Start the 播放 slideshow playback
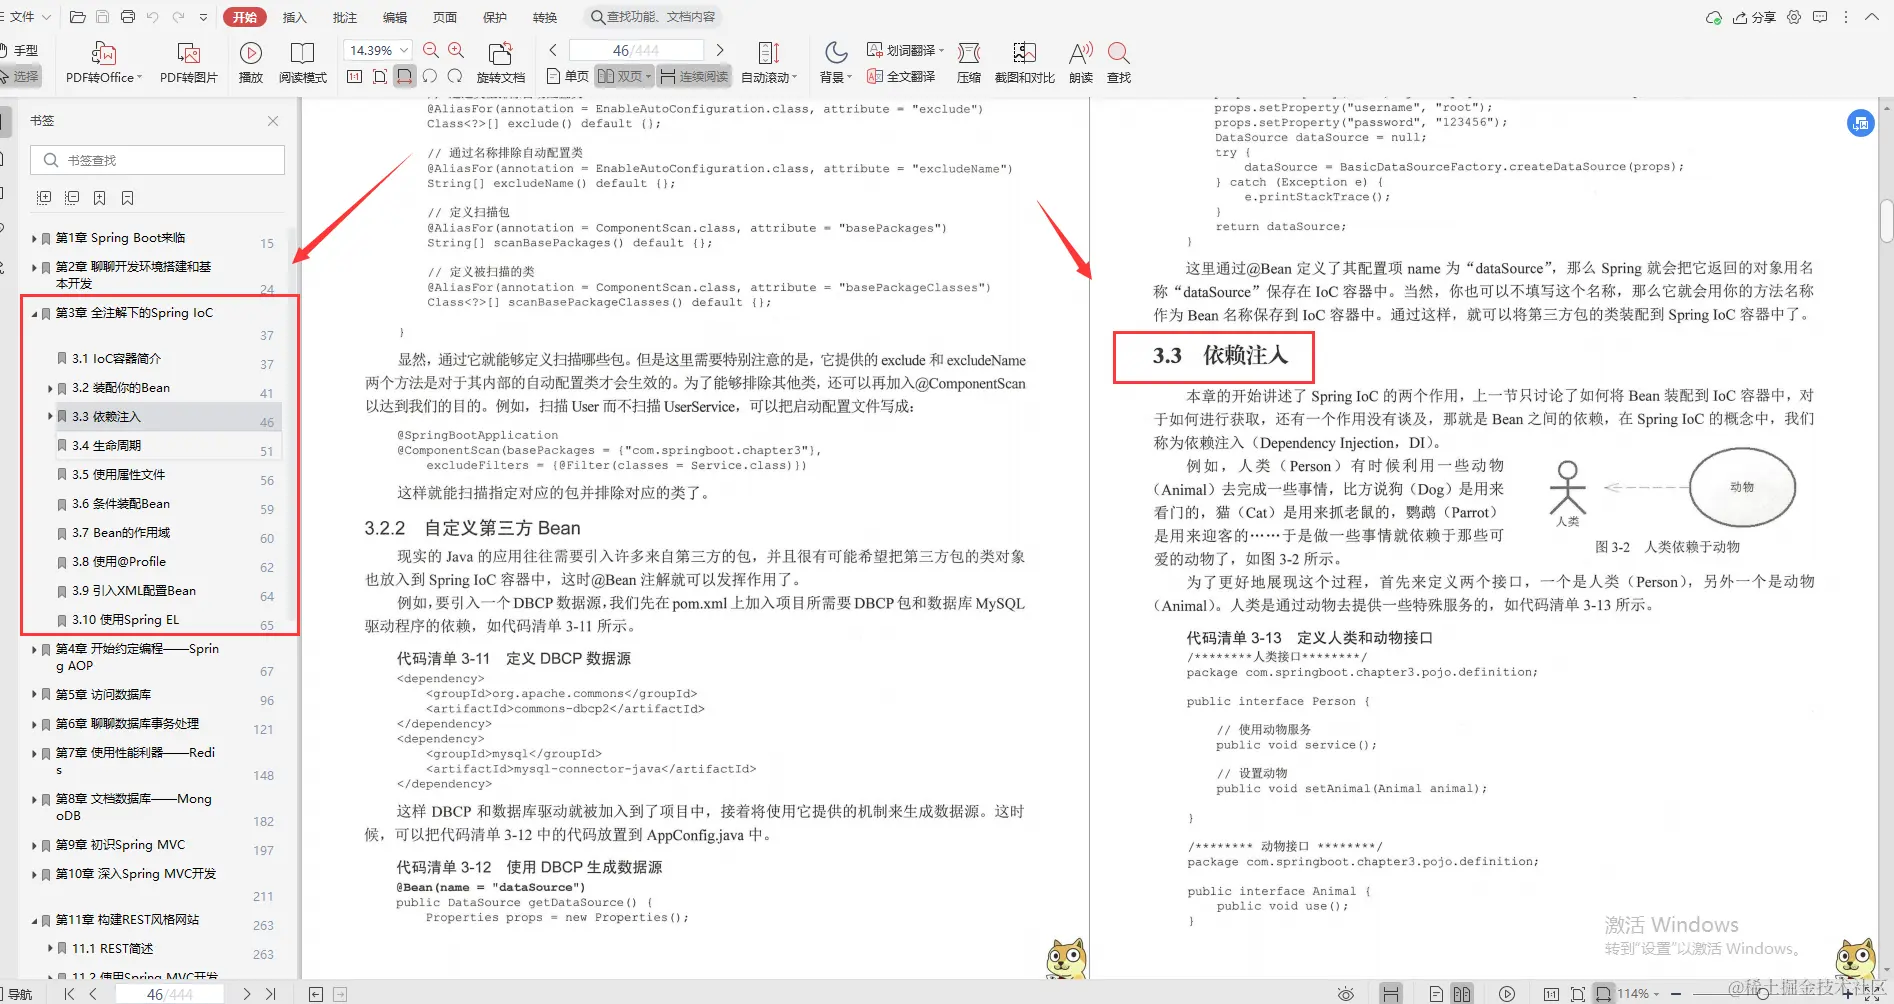1894x1004 pixels. [249, 60]
